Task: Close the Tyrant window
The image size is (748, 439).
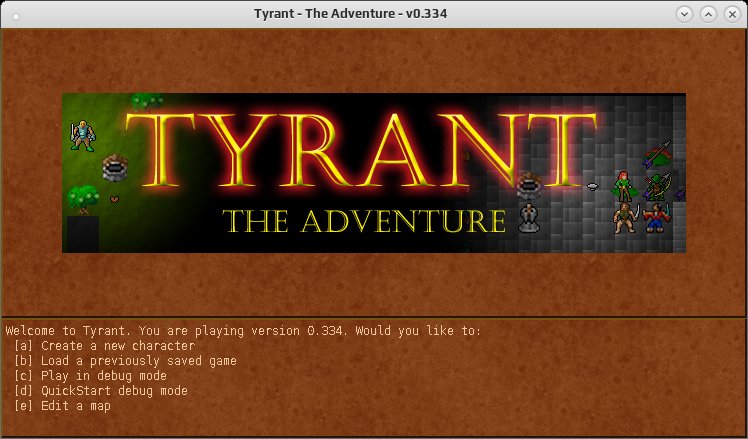Action: [732, 14]
